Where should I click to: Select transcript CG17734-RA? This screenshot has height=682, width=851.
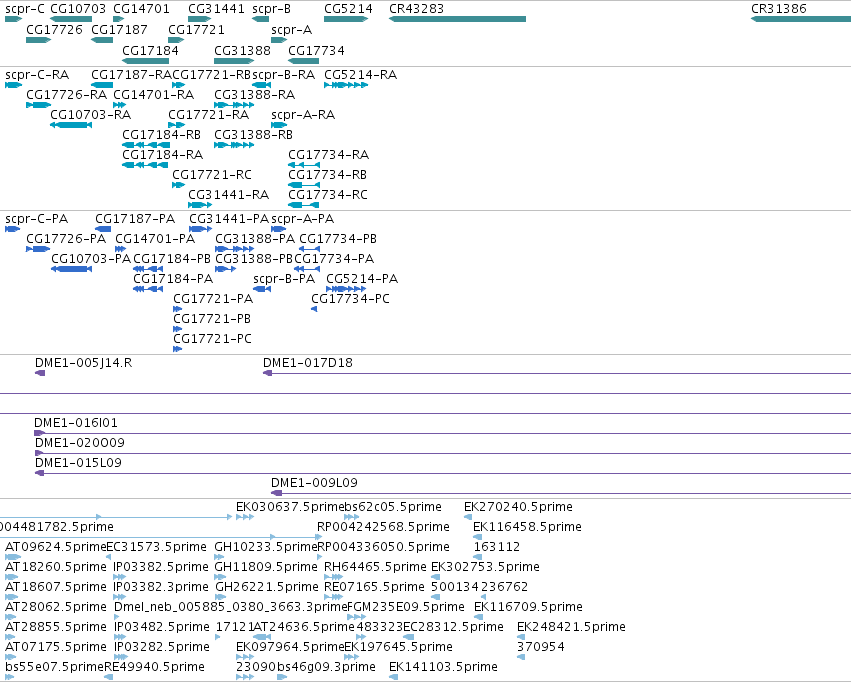(328, 155)
